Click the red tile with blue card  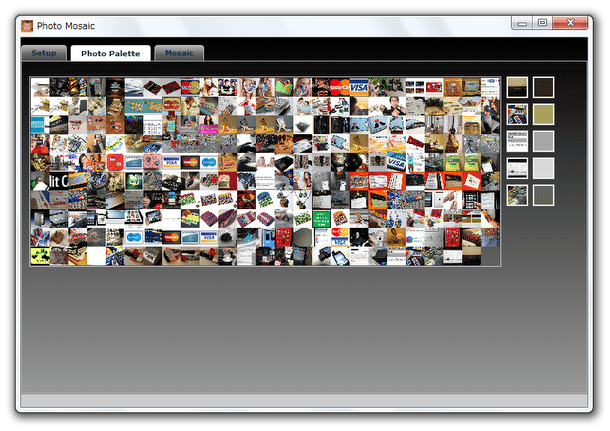coord(115,162)
